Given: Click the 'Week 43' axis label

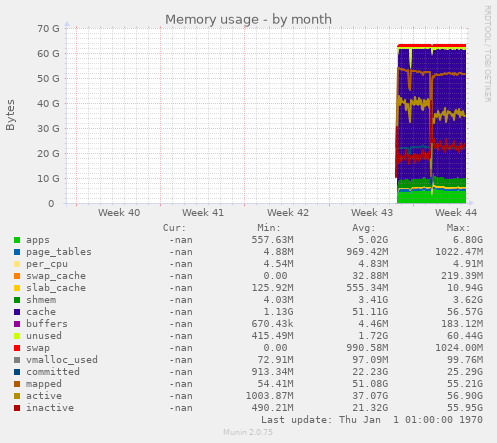Looking at the screenshot, I should (x=372, y=213).
